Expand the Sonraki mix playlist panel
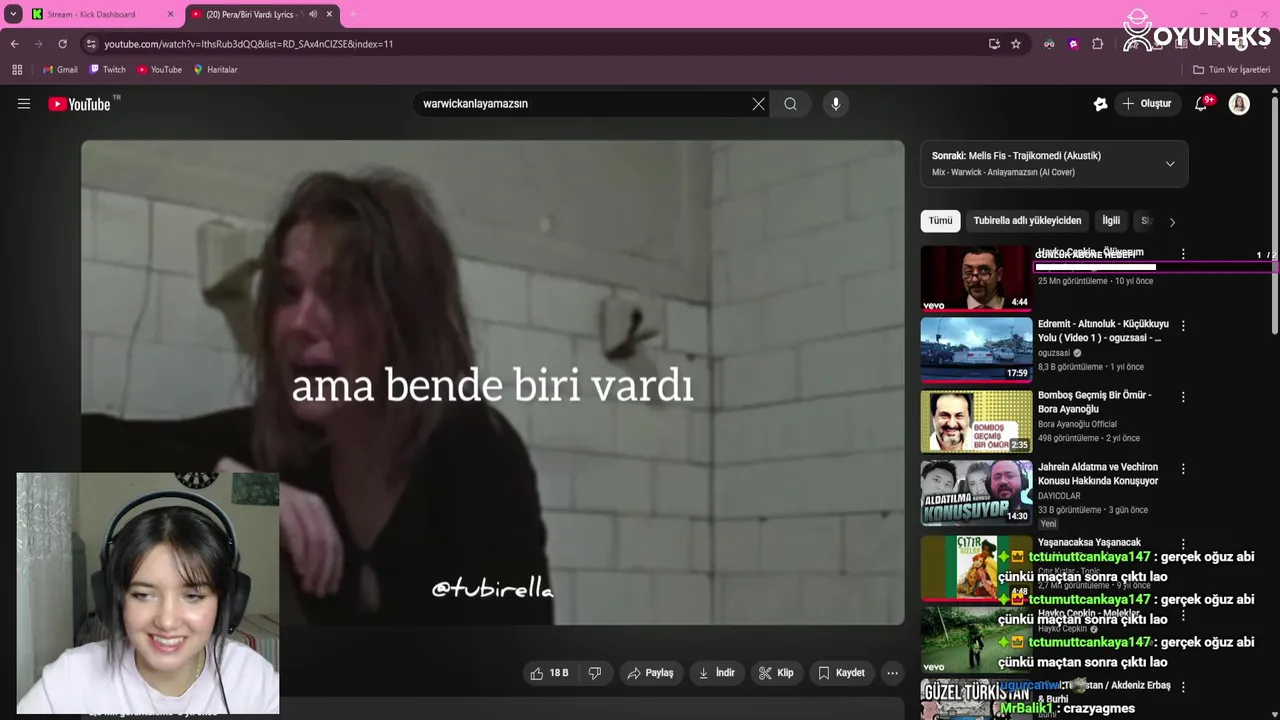This screenshot has width=1280, height=720. point(1170,164)
